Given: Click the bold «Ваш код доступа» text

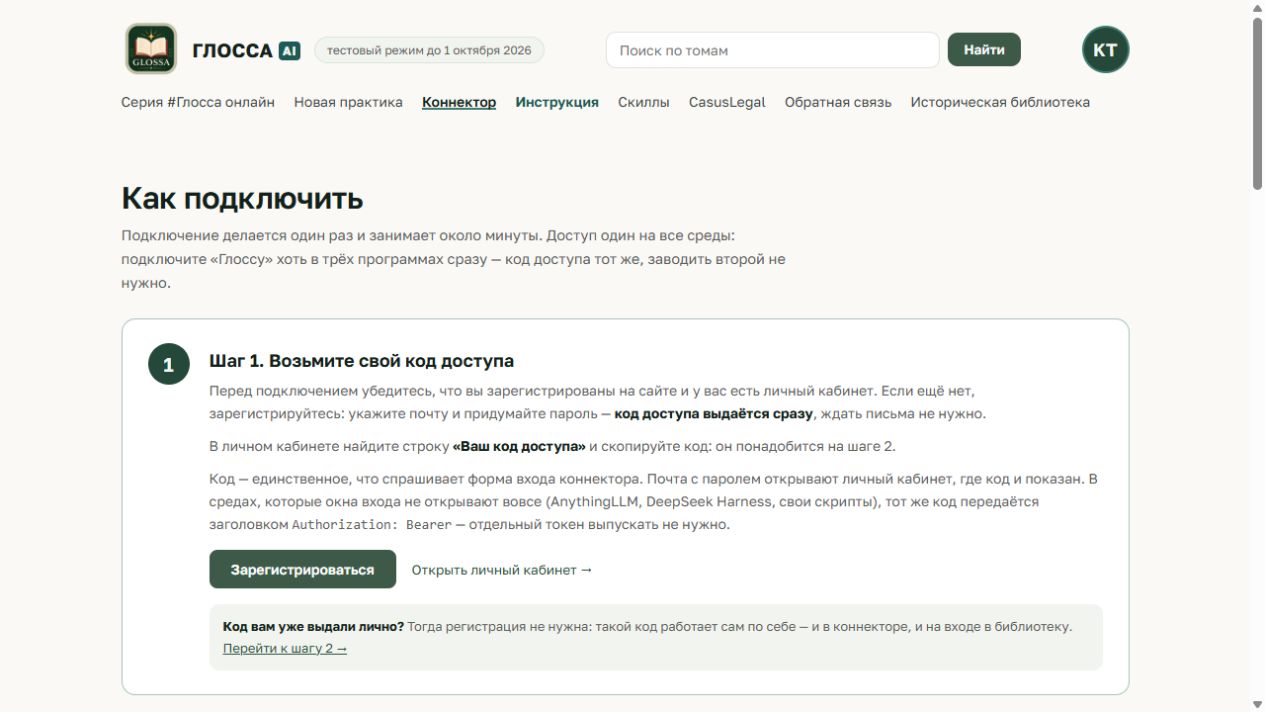Looking at the screenshot, I should coord(519,446).
